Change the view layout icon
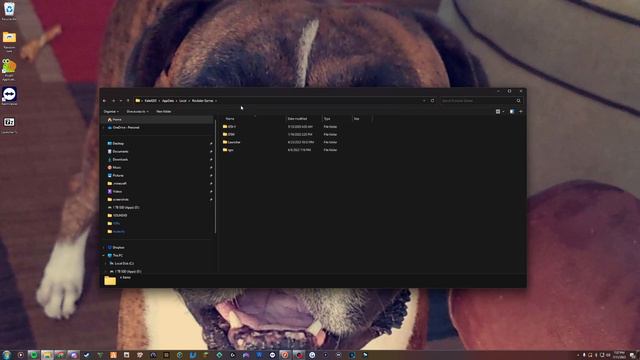Screen dimensions: 640x360 click(498, 111)
